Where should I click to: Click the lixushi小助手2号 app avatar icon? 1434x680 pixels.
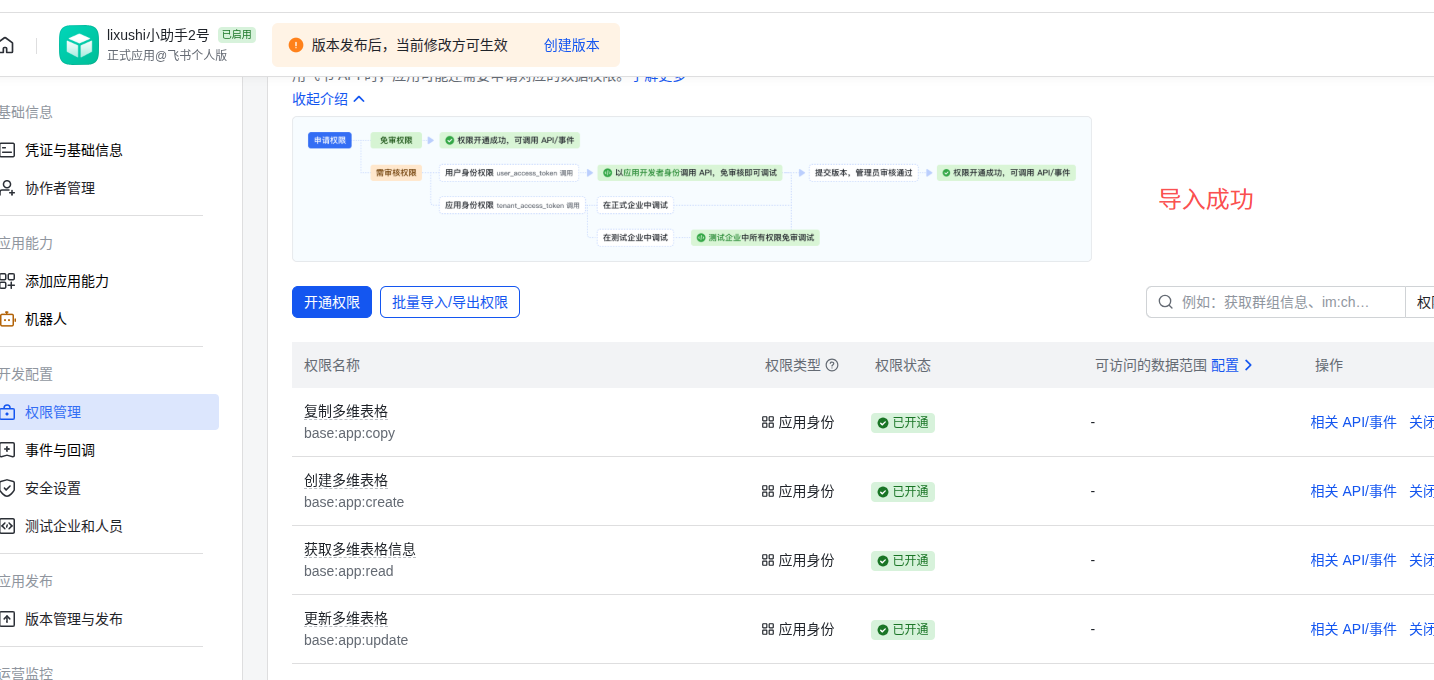coord(78,44)
